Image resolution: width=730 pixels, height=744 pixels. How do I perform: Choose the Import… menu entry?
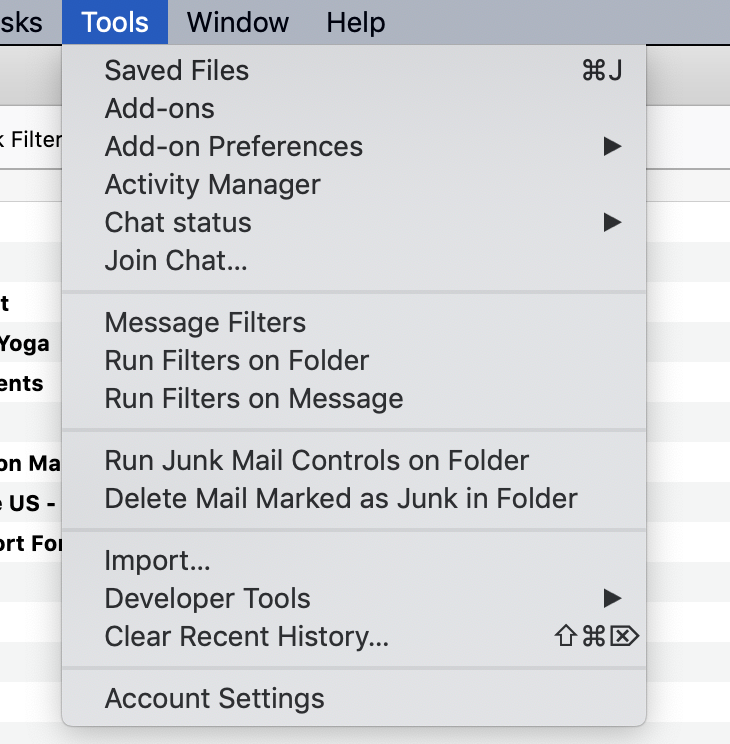tap(157, 561)
